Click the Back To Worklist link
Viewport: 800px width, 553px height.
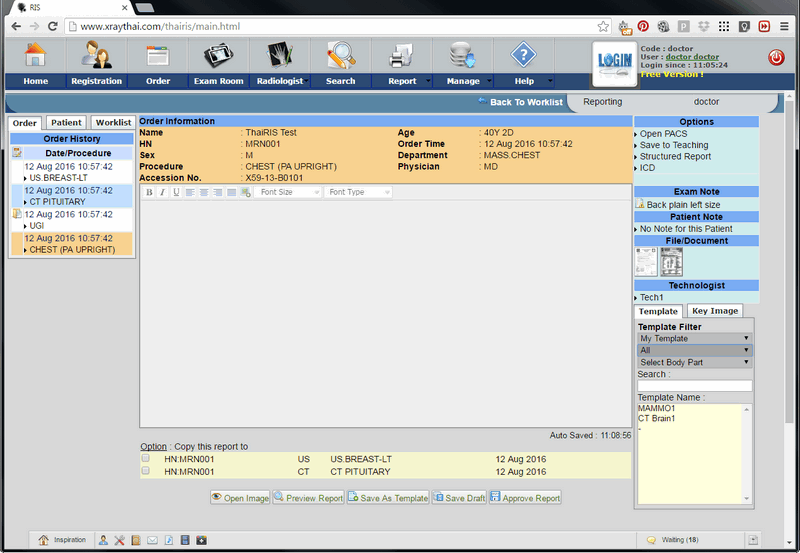point(520,102)
